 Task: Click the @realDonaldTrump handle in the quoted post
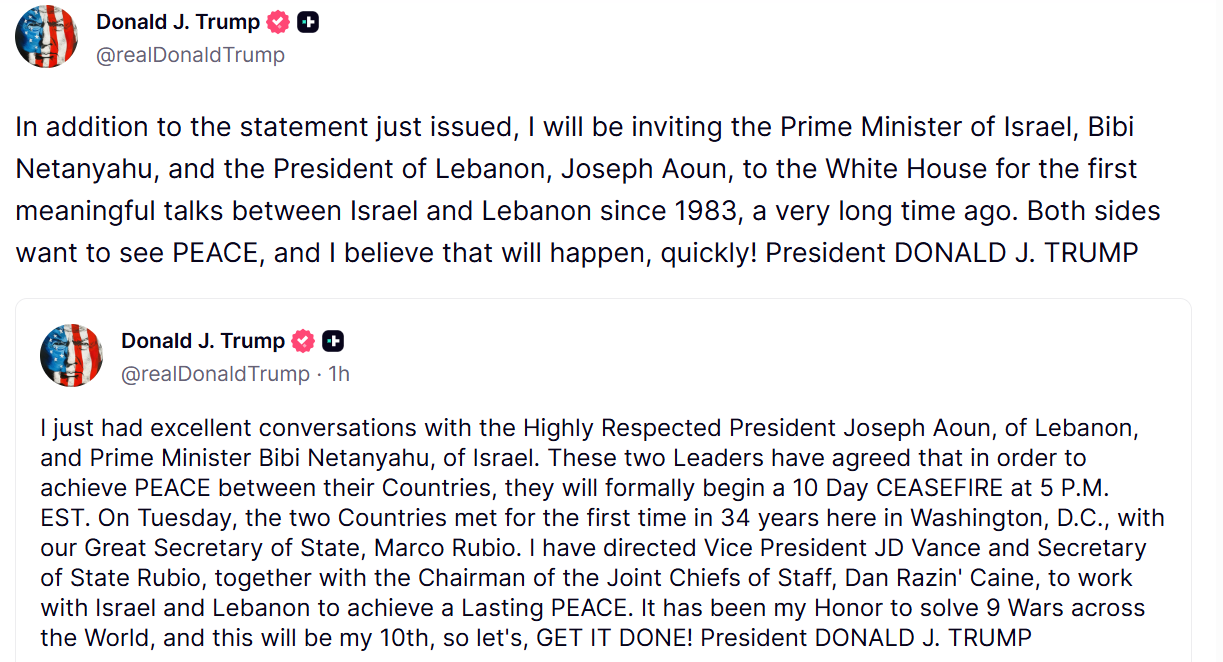coord(215,374)
